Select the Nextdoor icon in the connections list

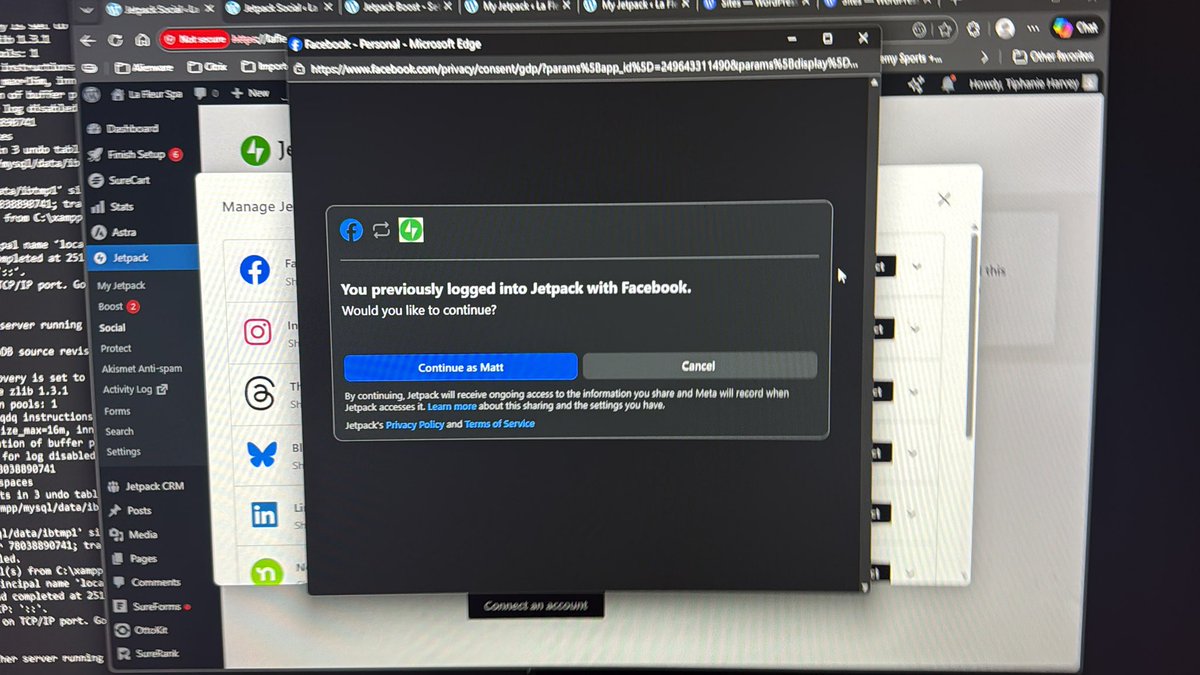[267, 573]
